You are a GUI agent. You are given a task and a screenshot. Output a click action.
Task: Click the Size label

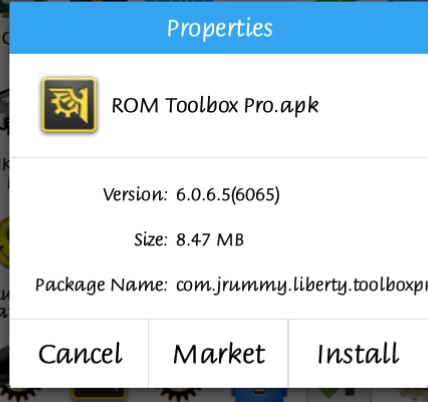click(150, 240)
